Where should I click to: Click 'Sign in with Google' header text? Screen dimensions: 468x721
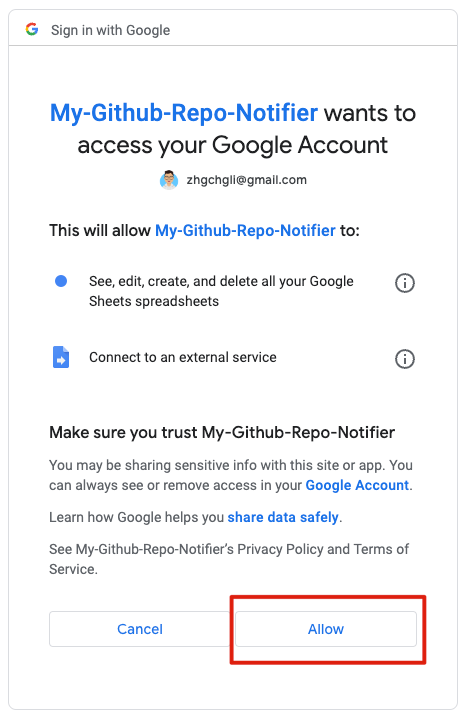tap(110, 30)
